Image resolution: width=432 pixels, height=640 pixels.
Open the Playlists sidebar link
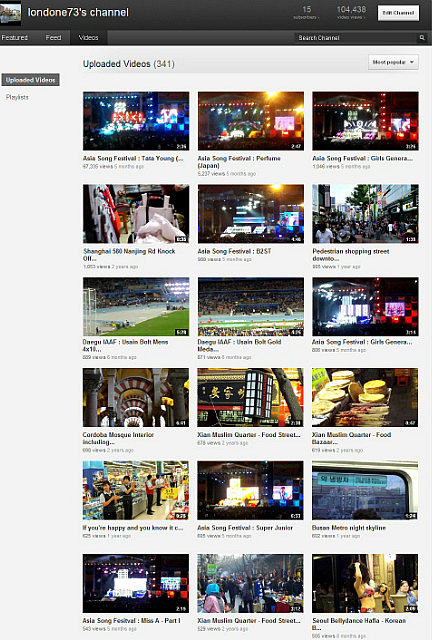click(17, 97)
